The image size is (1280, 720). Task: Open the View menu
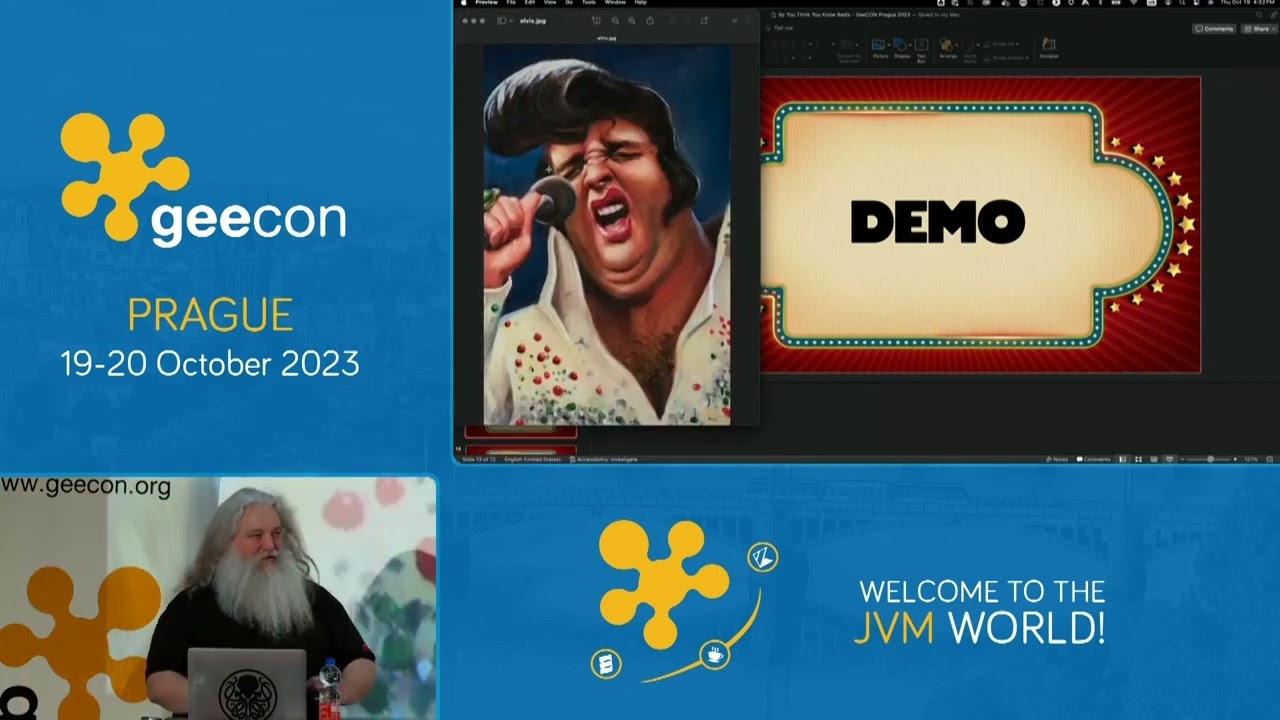(x=550, y=3)
